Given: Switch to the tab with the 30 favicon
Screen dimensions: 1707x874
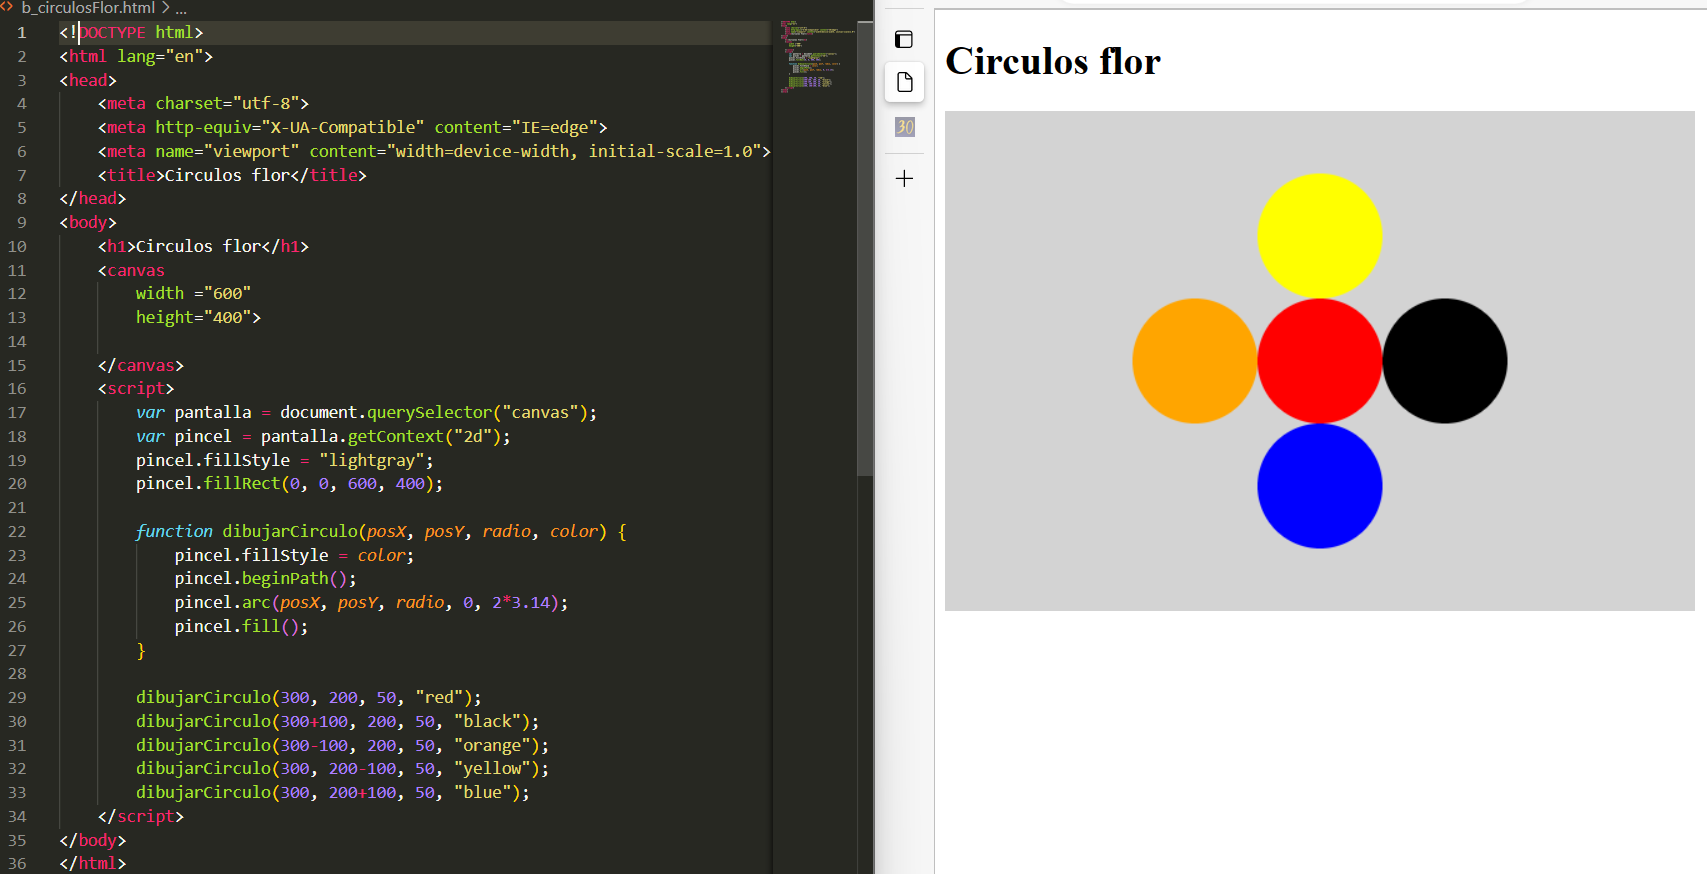Looking at the screenshot, I should coord(904,127).
